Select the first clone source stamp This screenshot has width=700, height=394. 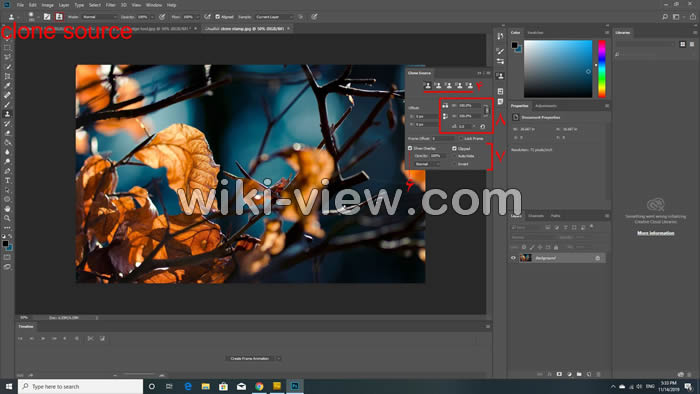[x=428, y=85]
